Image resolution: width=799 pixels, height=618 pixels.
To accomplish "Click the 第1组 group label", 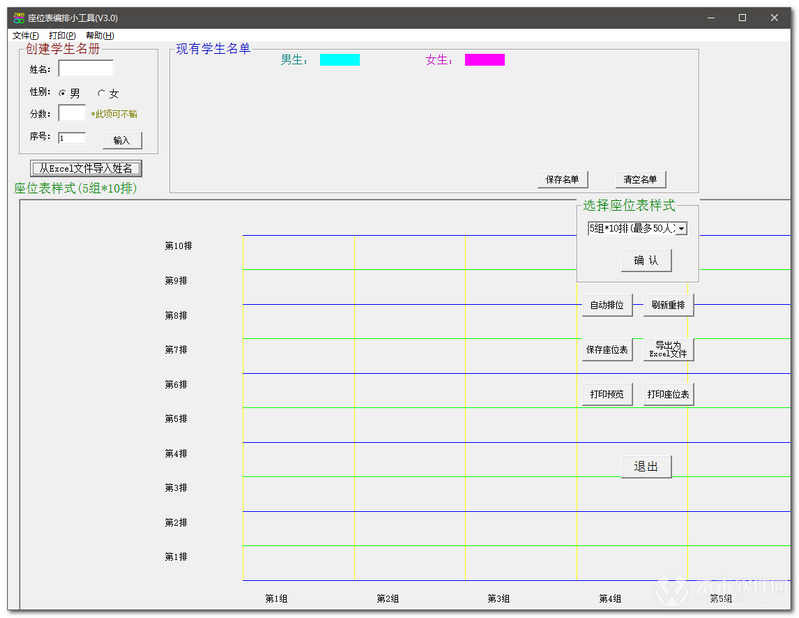I will [276, 599].
